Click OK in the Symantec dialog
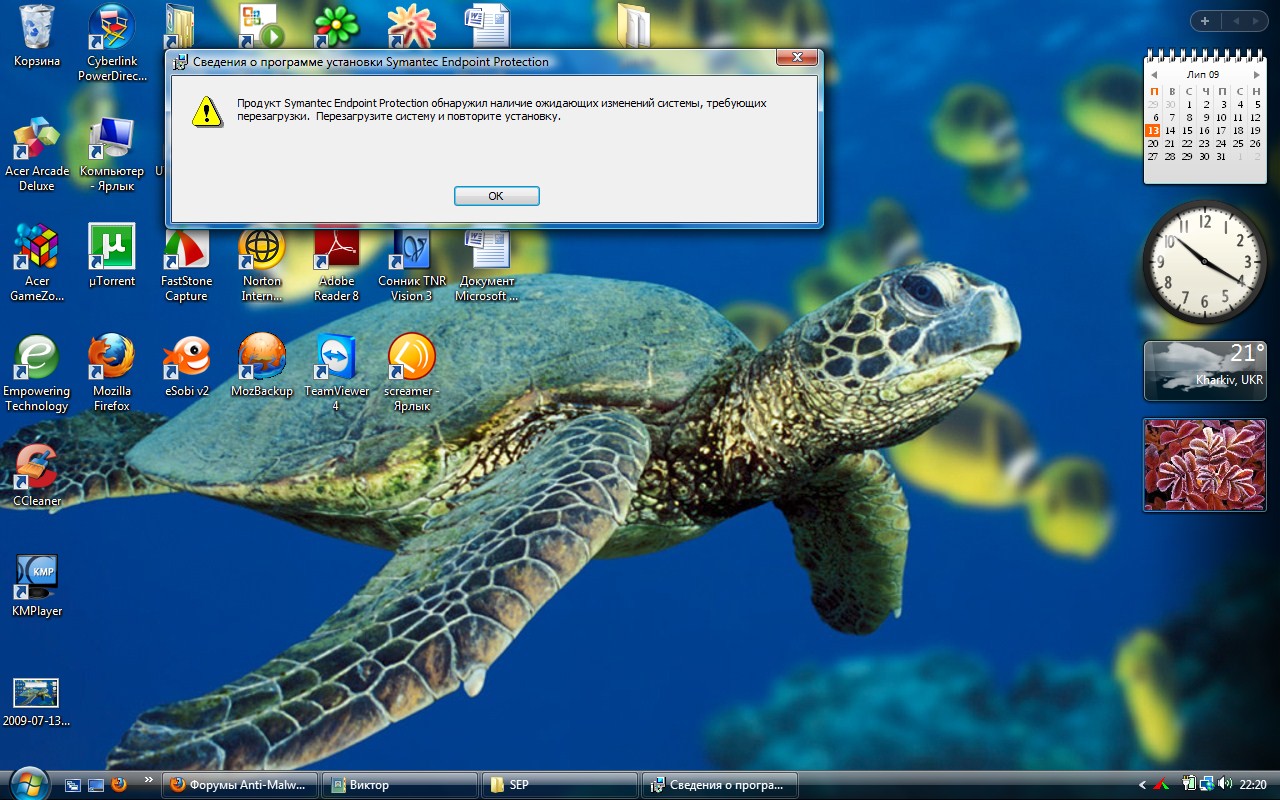The image size is (1280, 800). coord(496,196)
